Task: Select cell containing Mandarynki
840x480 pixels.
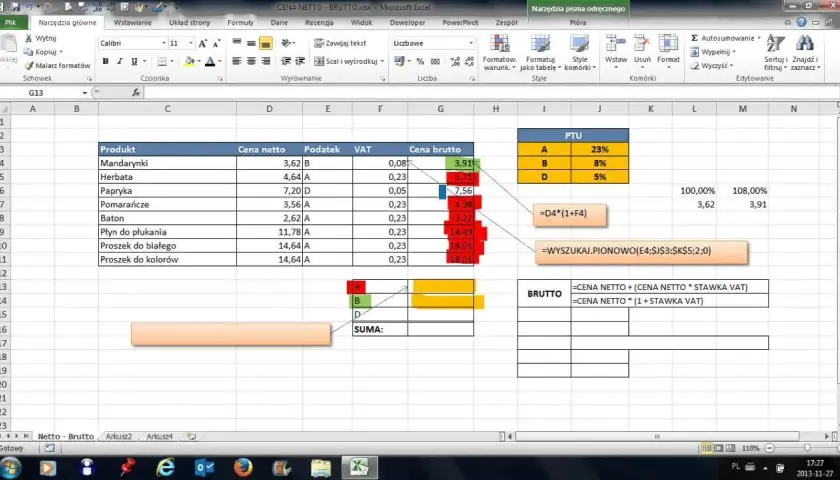Action: pyautogui.click(x=167, y=163)
